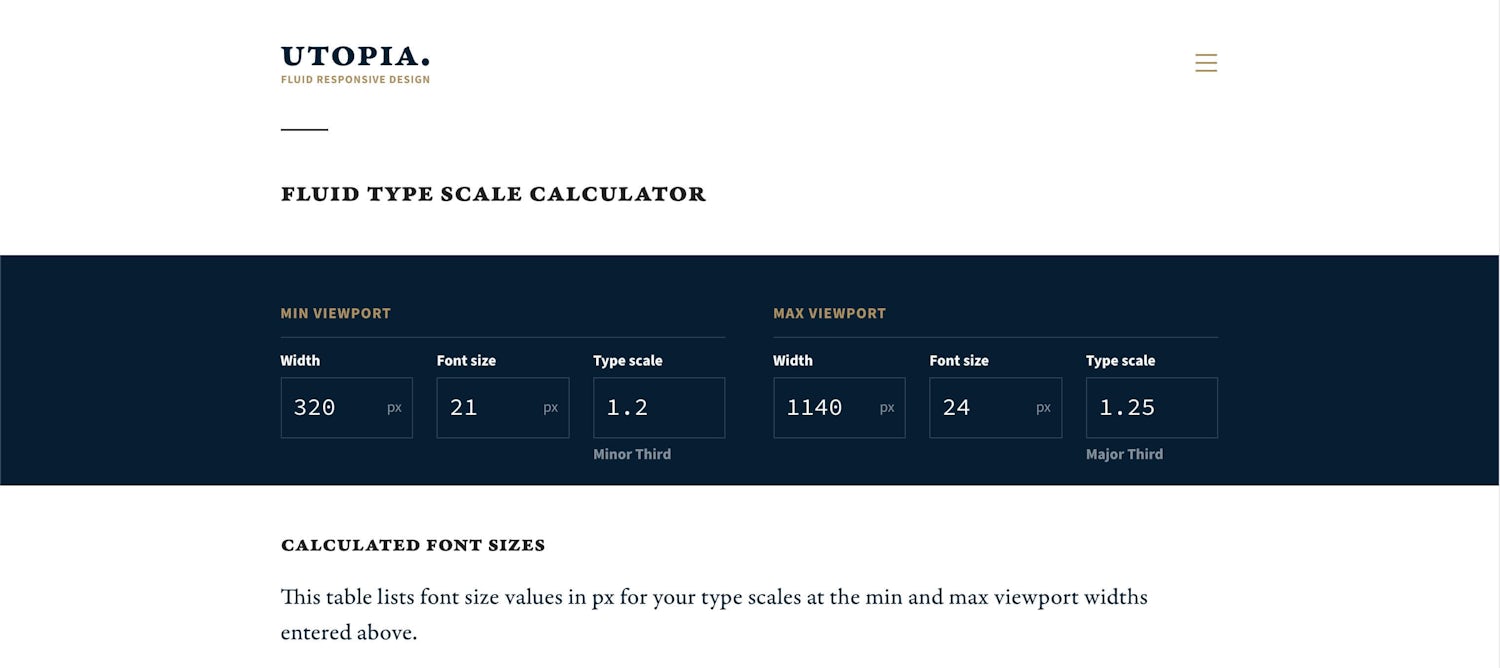Click the MIN VIEWPORT section heading
Viewport: 1500px width, 668px height.
tap(335, 313)
